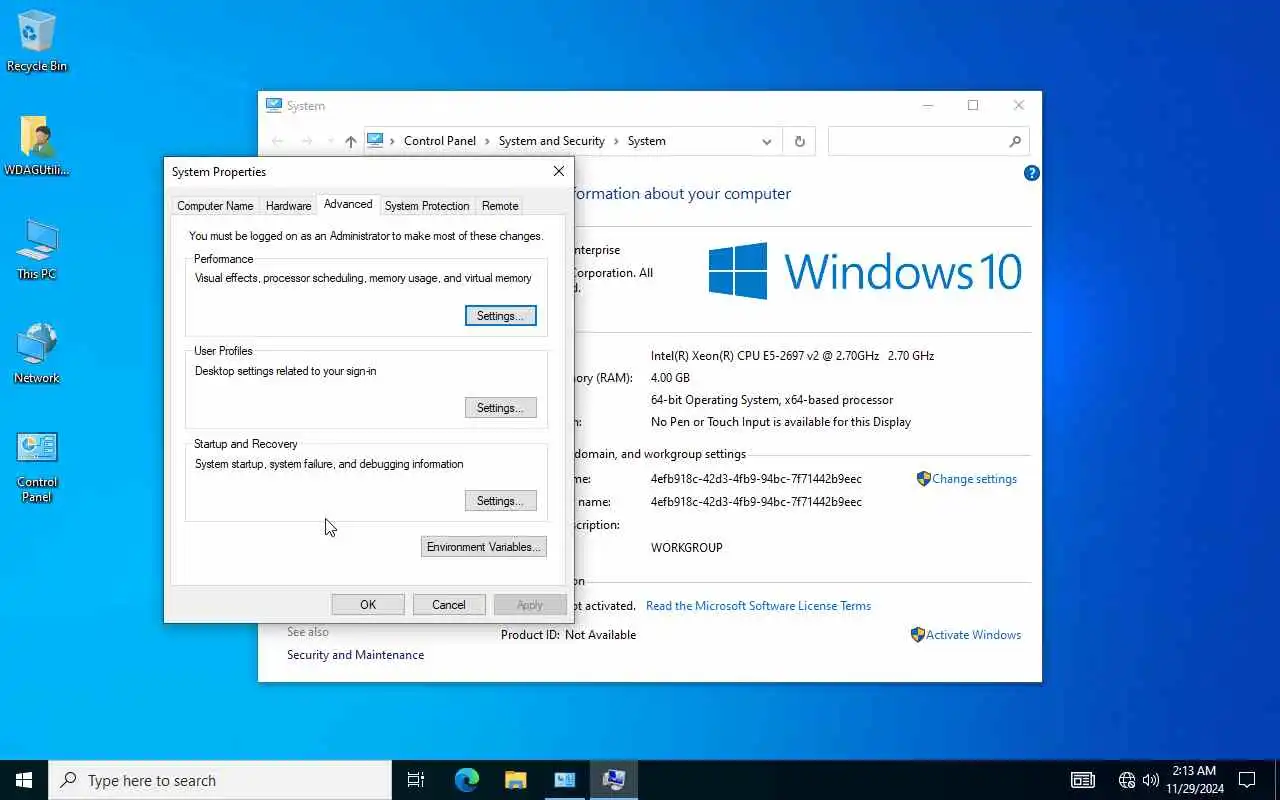The width and height of the screenshot is (1280, 800).
Task: Click the Control Panel breadcrumb
Action: tap(440, 141)
